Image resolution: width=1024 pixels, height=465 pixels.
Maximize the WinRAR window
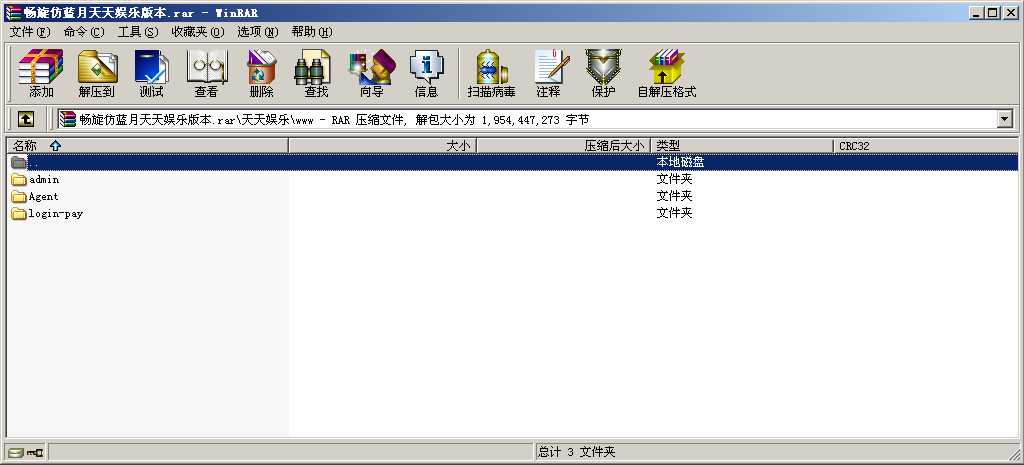point(993,12)
